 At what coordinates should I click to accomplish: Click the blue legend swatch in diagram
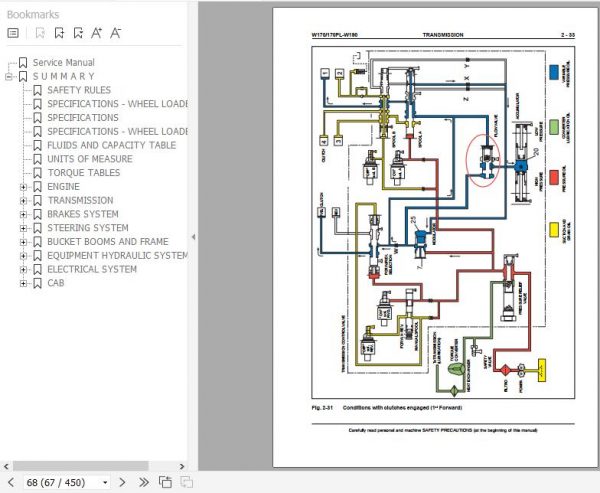(x=554, y=72)
